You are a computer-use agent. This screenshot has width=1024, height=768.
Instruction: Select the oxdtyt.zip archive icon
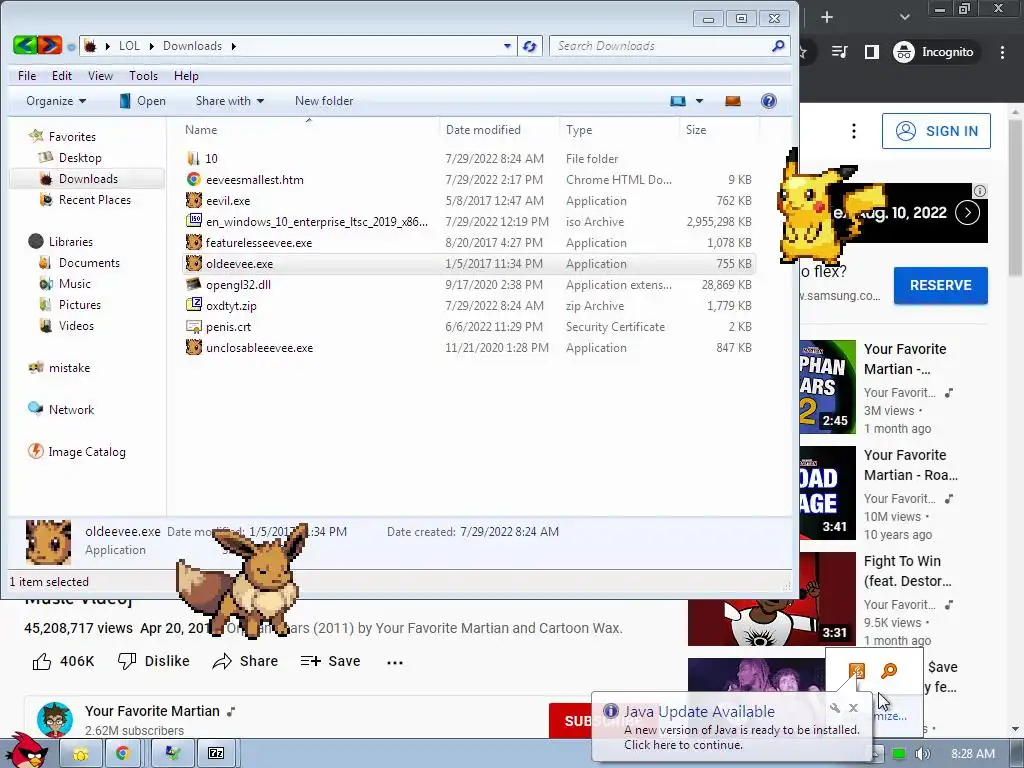194,305
